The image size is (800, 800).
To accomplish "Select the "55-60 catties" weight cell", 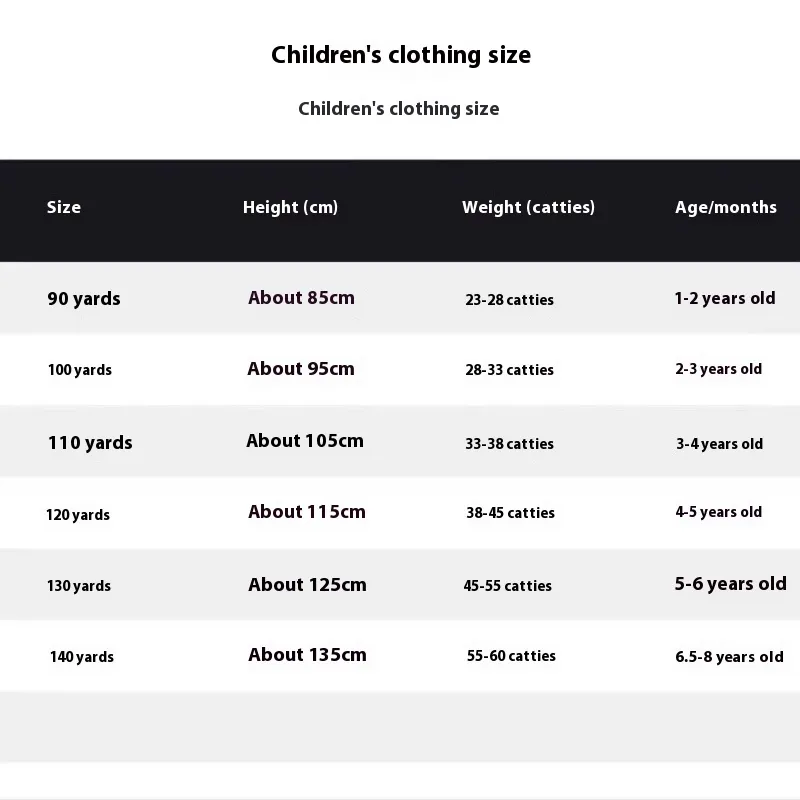I will point(511,656).
